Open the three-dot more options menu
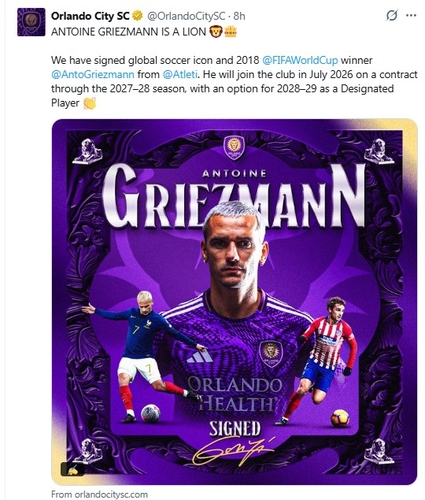The width and height of the screenshot is (425, 500). coord(411,15)
